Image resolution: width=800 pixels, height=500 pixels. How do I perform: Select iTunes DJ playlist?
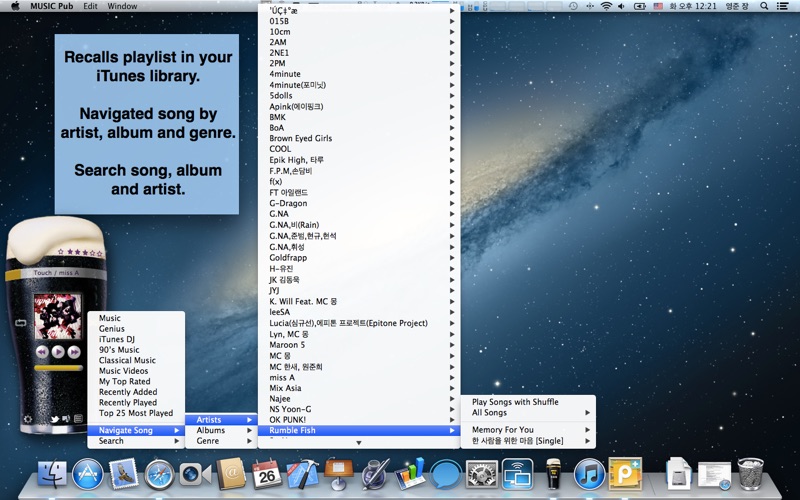click(136, 339)
